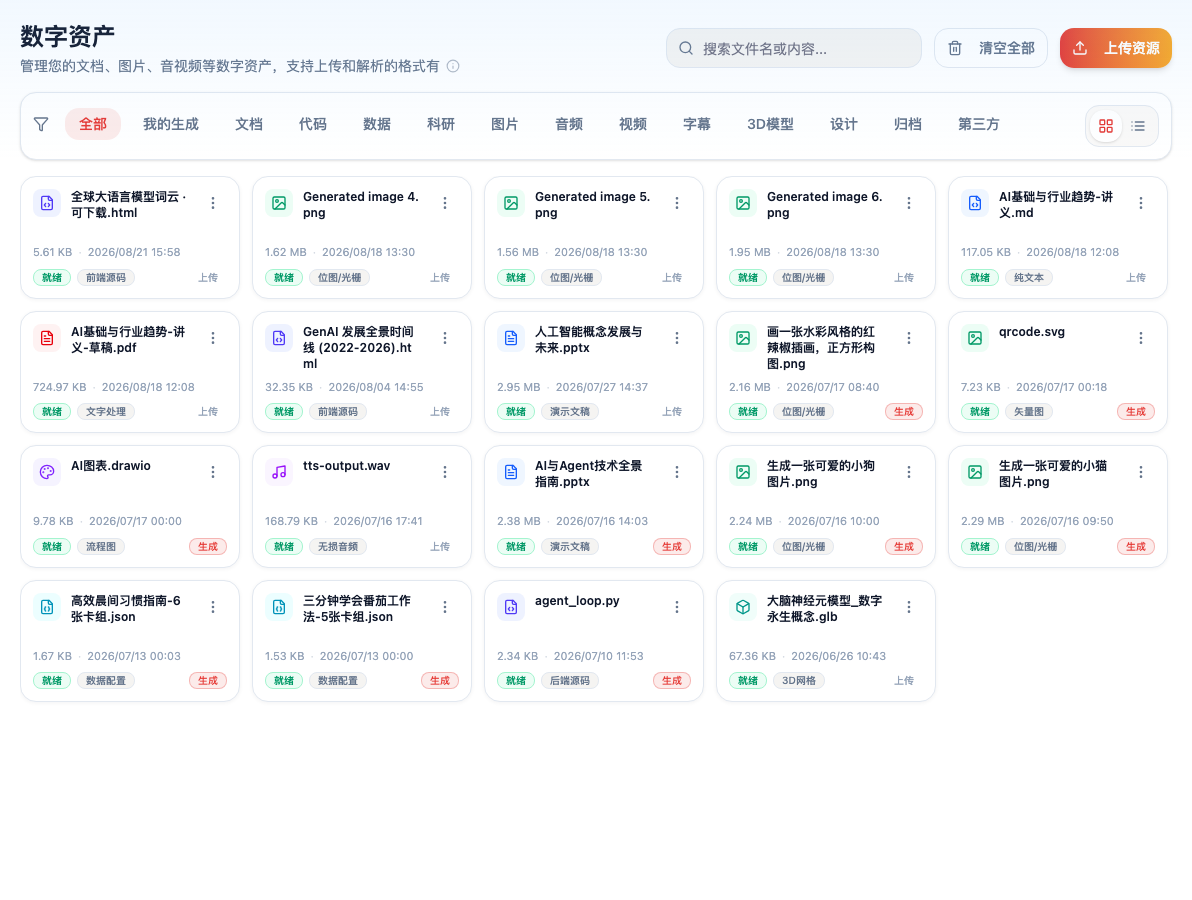Click the info icon beside supported formats
Viewport: 1192px width, 900px height.
coord(453,66)
